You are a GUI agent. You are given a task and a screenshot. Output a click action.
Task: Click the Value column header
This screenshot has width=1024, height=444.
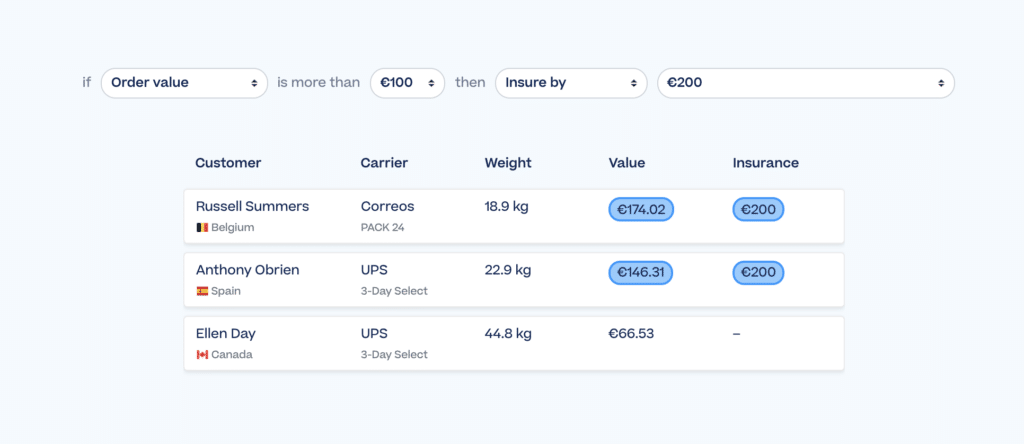tap(627, 163)
